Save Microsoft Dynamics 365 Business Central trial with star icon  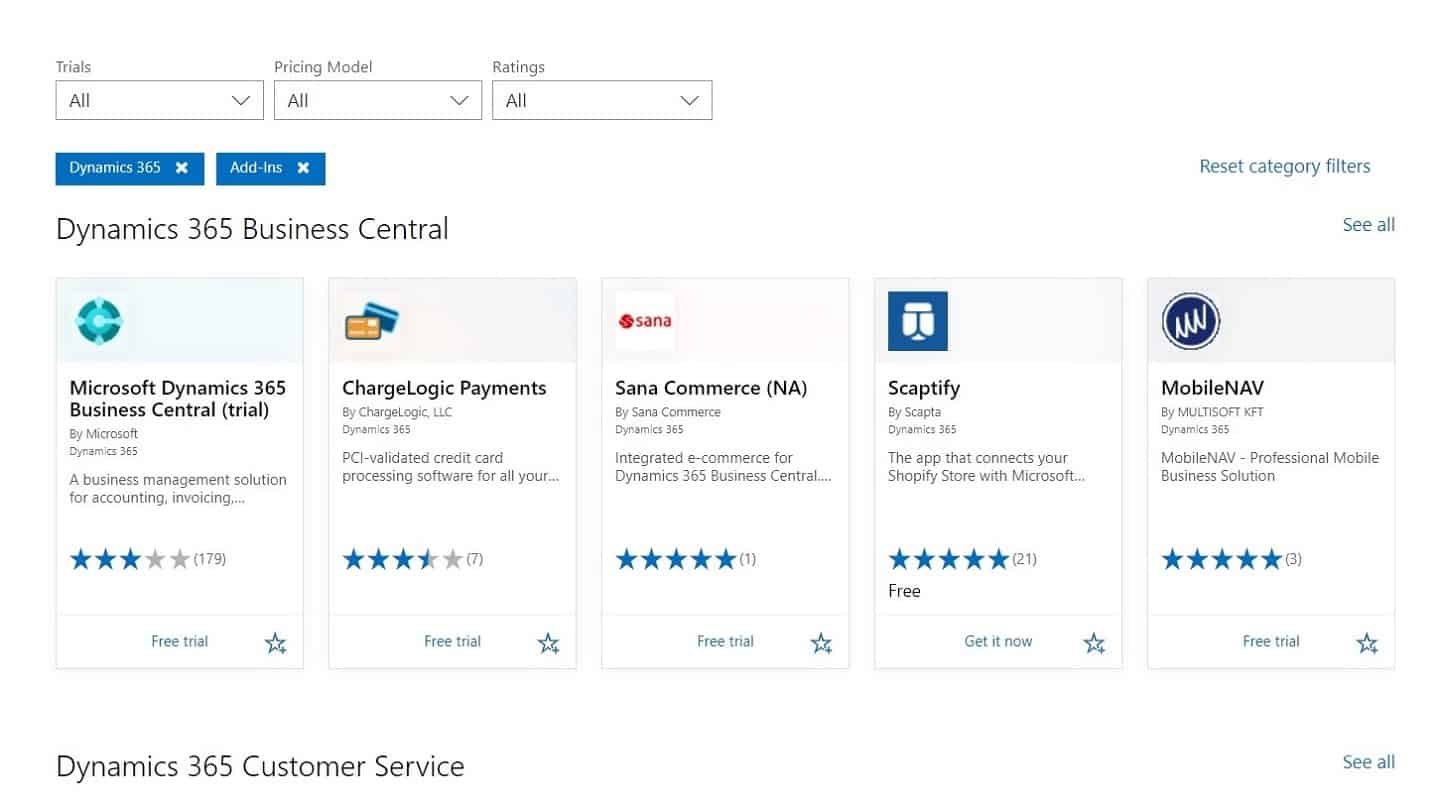click(x=275, y=643)
